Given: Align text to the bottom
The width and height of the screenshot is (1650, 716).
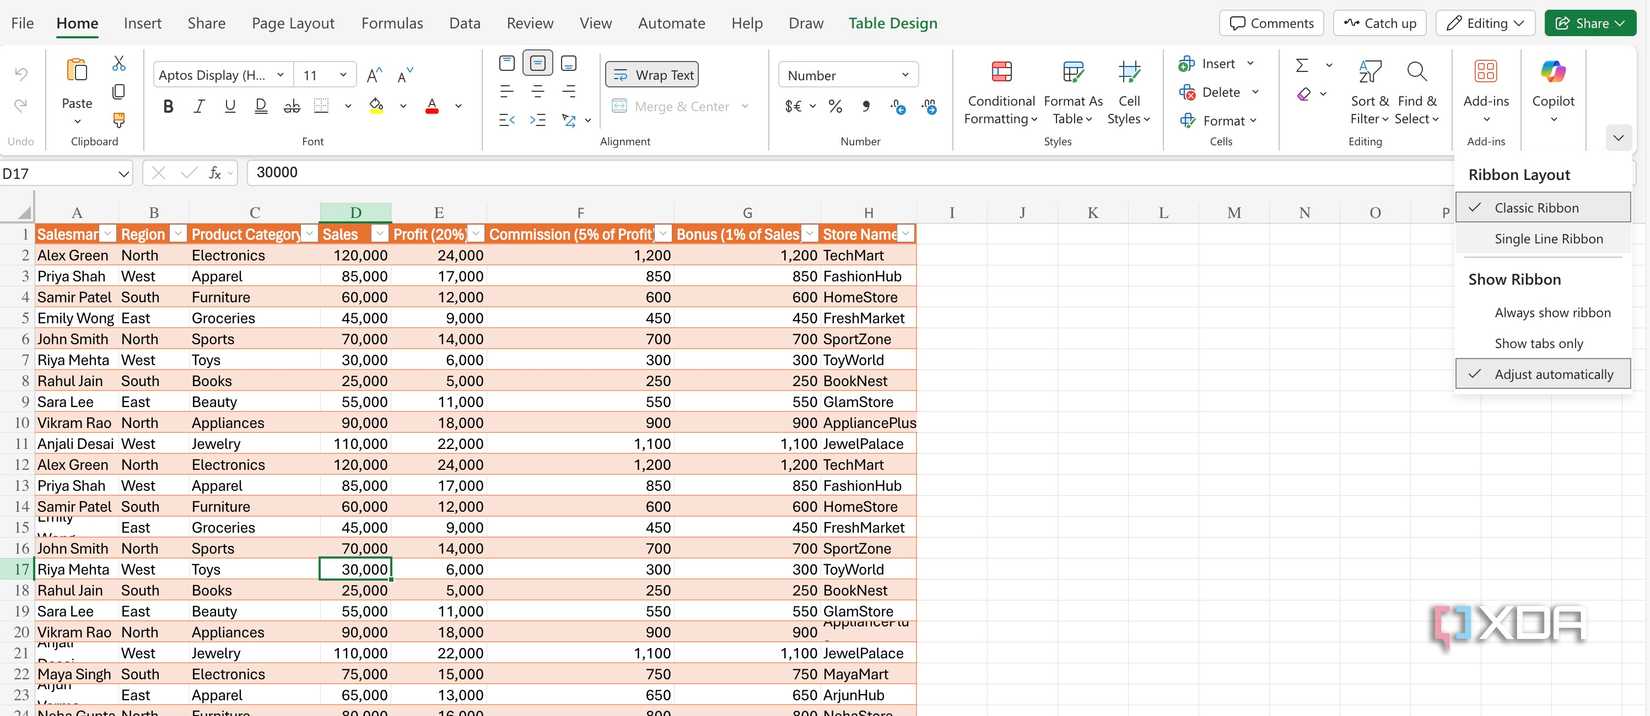Looking at the screenshot, I should [569, 64].
